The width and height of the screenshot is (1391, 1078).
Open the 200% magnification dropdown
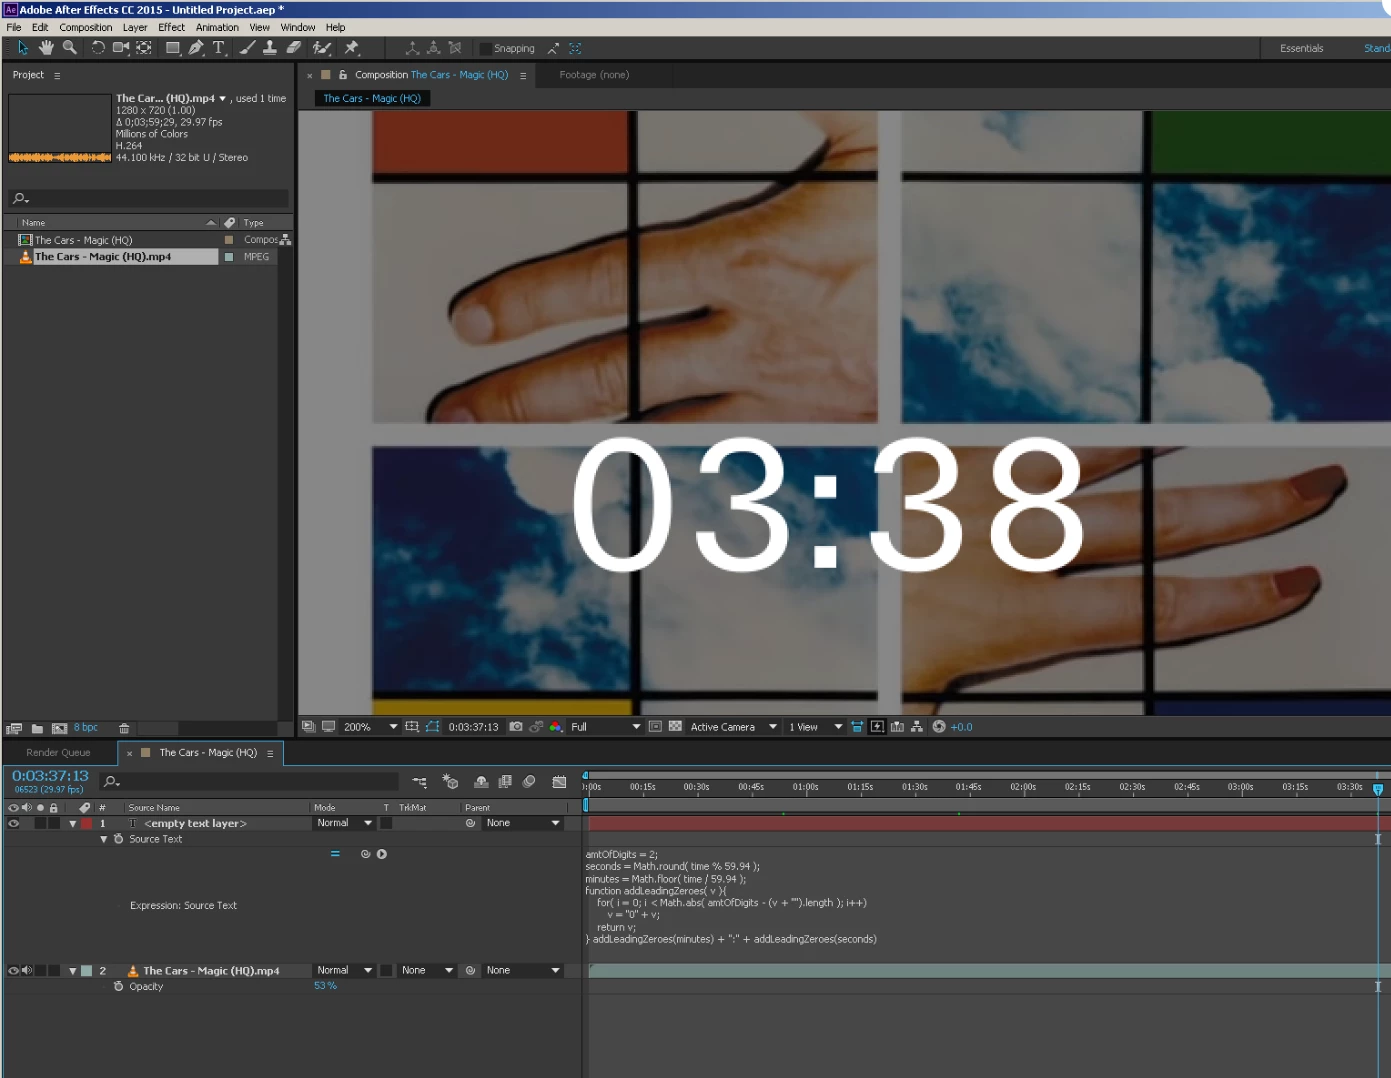click(x=370, y=727)
